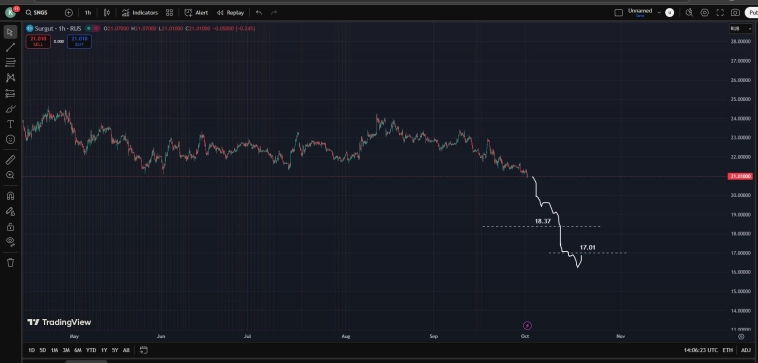Set the range to 1Y
This screenshot has height=363, width=758.
coord(104,350)
